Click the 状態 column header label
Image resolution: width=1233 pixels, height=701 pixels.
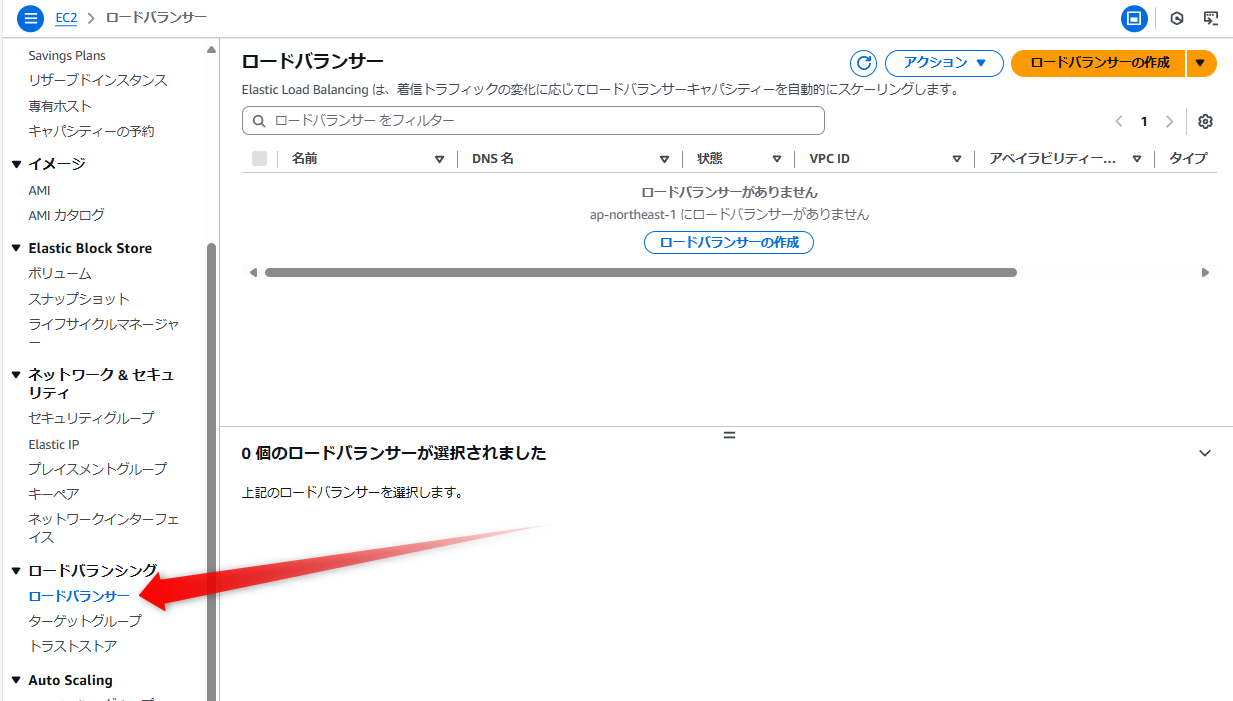click(x=710, y=158)
